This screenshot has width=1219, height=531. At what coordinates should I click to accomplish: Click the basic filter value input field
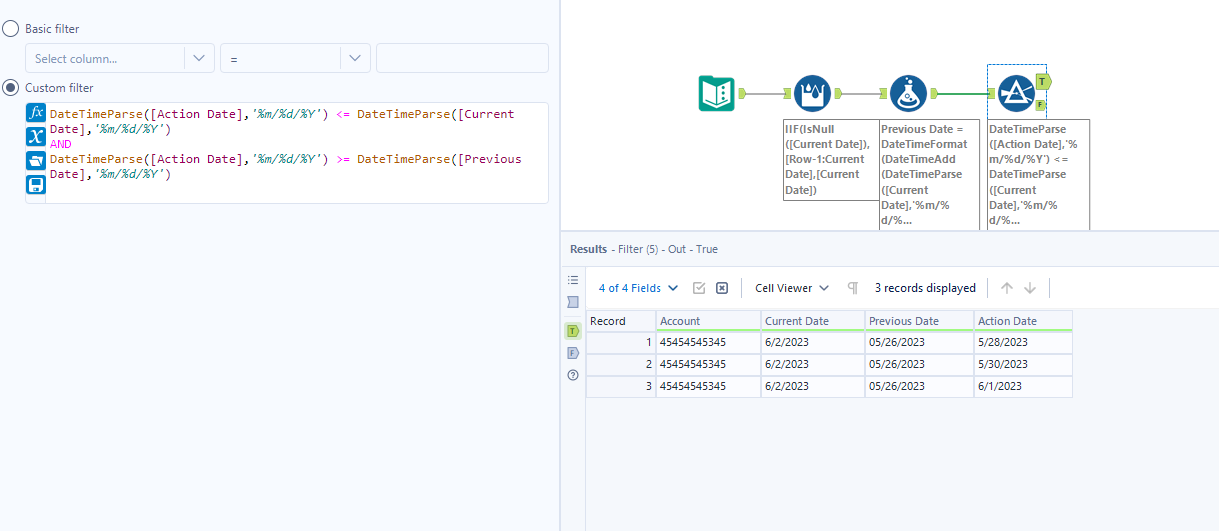point(462,59)
